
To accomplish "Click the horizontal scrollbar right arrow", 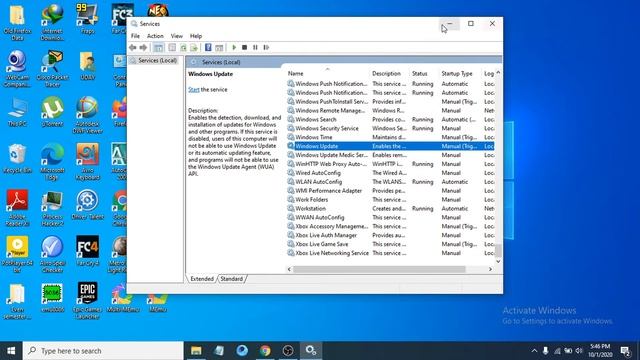I will click(x=490, y=269).
